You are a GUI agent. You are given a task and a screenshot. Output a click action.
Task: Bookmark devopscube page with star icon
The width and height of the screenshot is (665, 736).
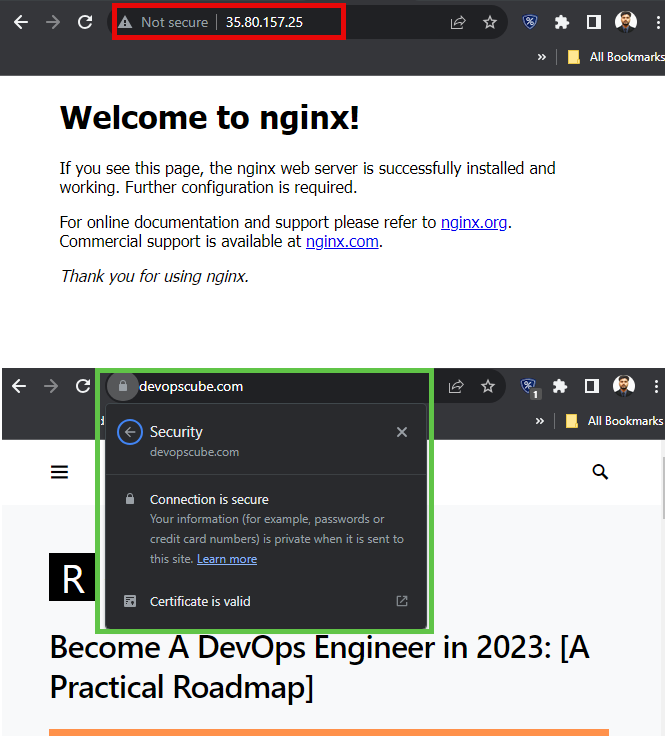coord(488,386)
